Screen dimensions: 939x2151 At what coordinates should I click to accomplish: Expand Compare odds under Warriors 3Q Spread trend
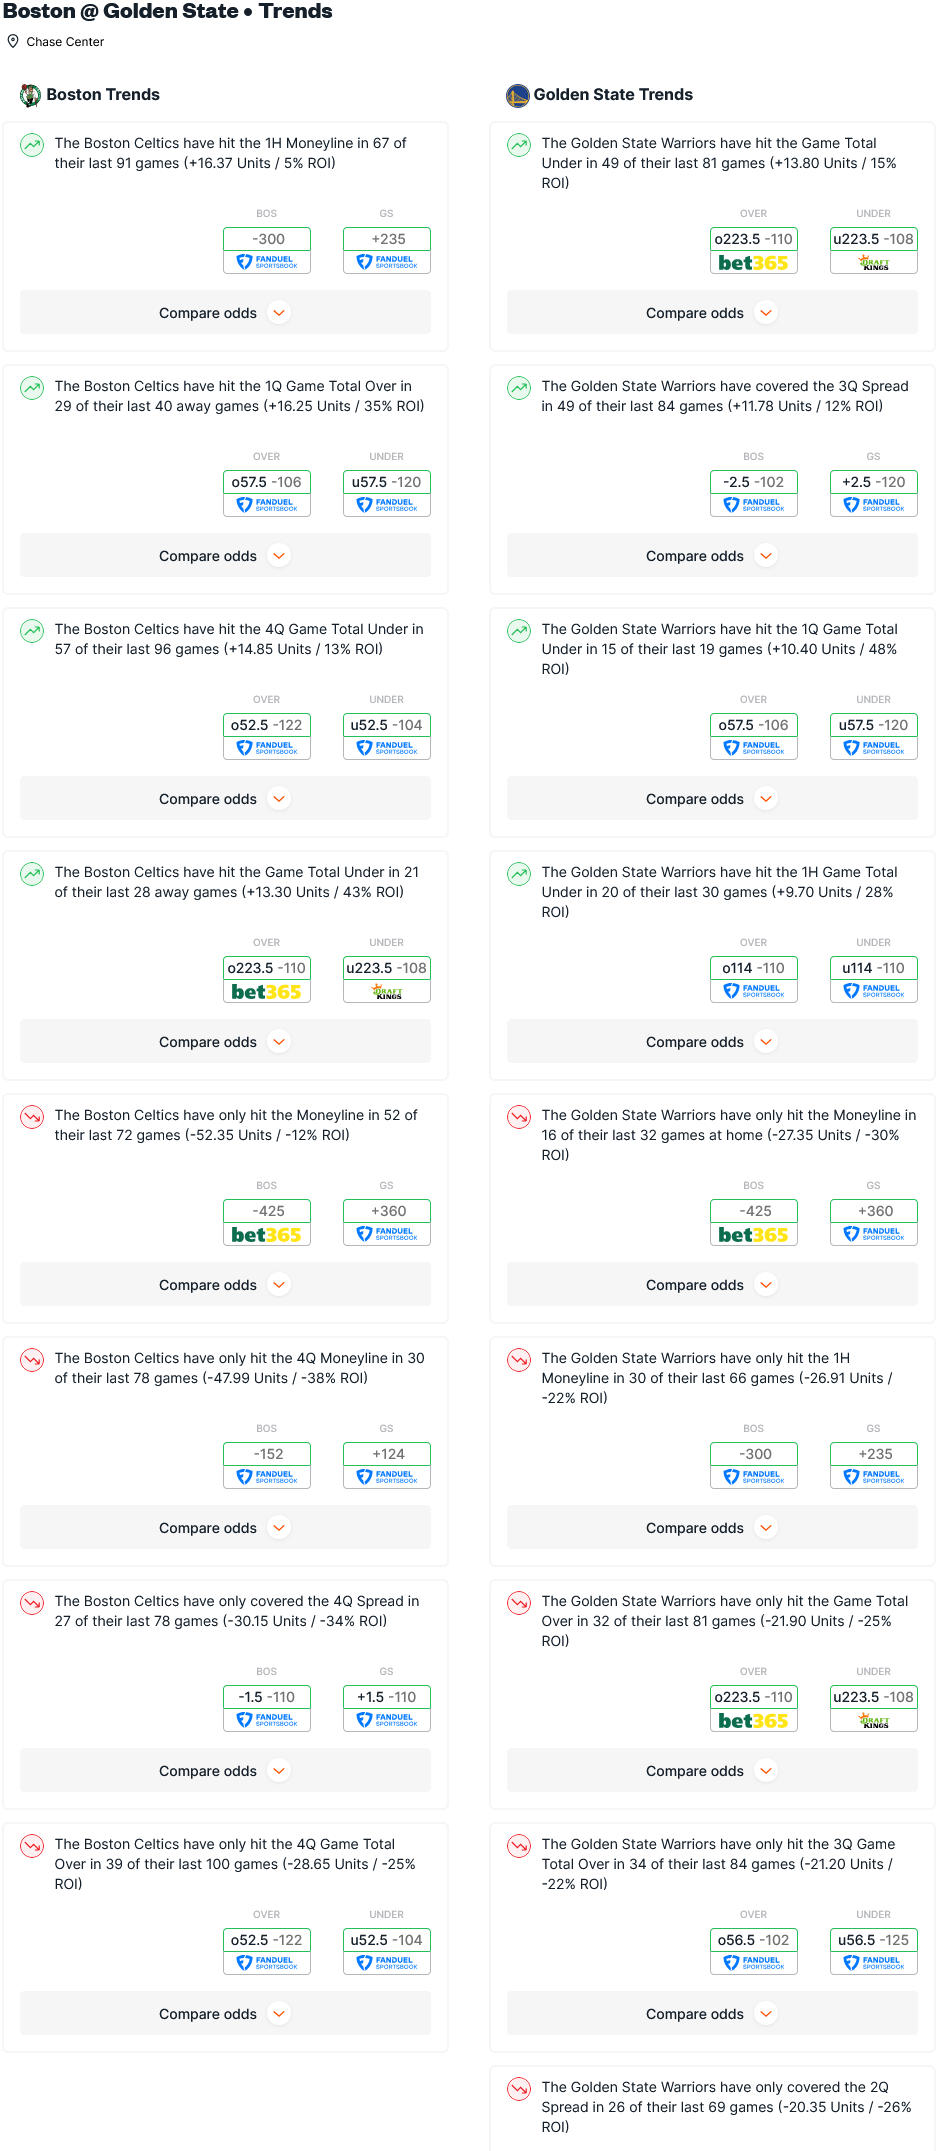click(x=712, y=556)
